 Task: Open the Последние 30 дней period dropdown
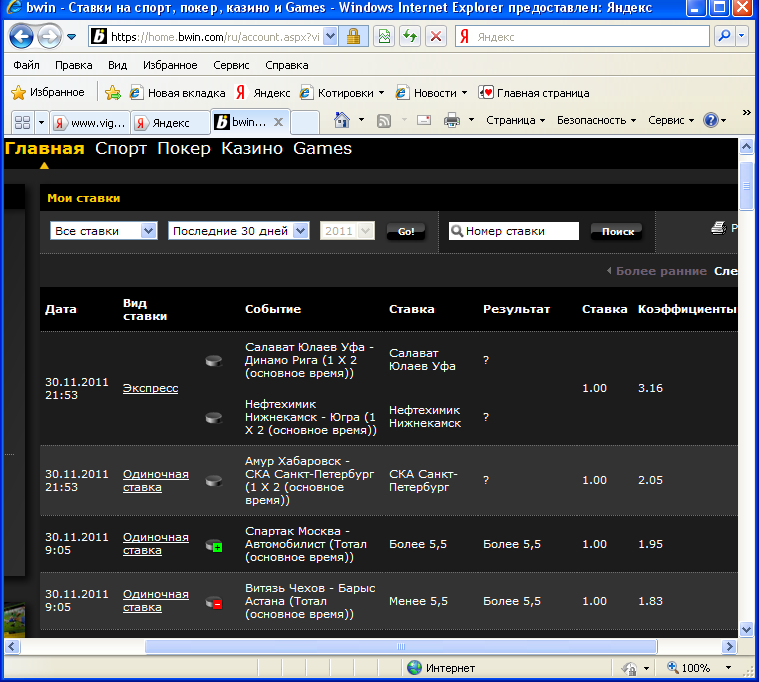[x=239, y=231]
